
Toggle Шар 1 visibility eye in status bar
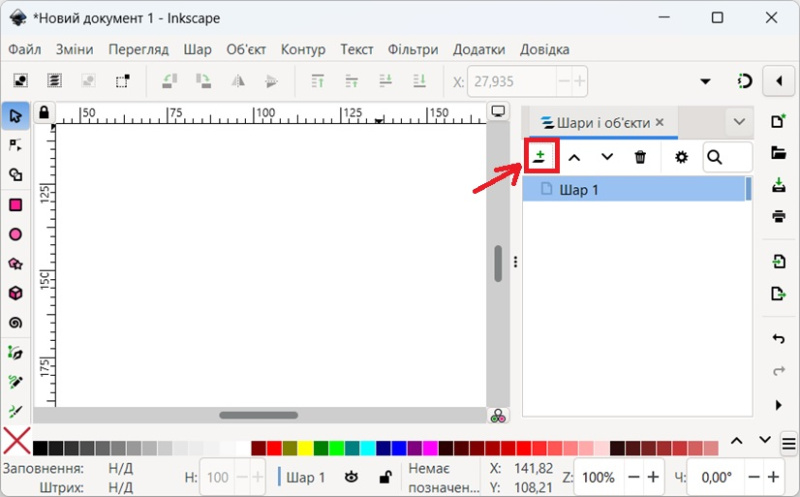pyautogui.click(x=352, y=477)
